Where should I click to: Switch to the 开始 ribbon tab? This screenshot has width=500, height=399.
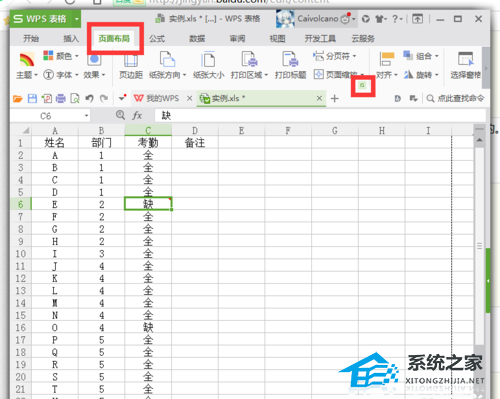click(31, 39)
